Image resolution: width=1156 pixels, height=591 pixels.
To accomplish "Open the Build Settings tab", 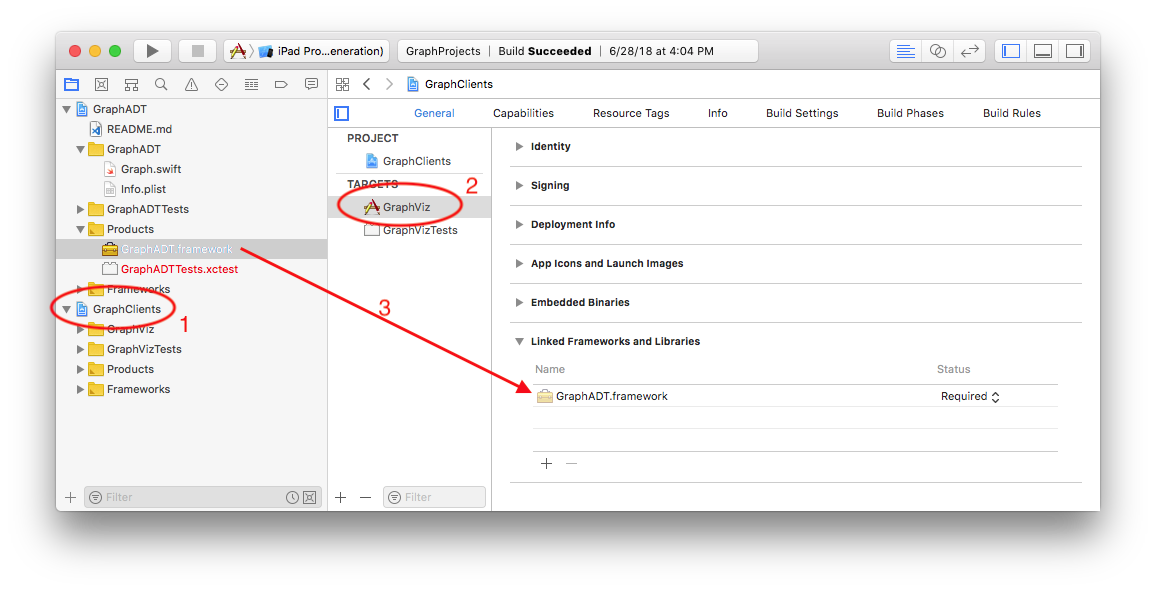I will 802,113.
